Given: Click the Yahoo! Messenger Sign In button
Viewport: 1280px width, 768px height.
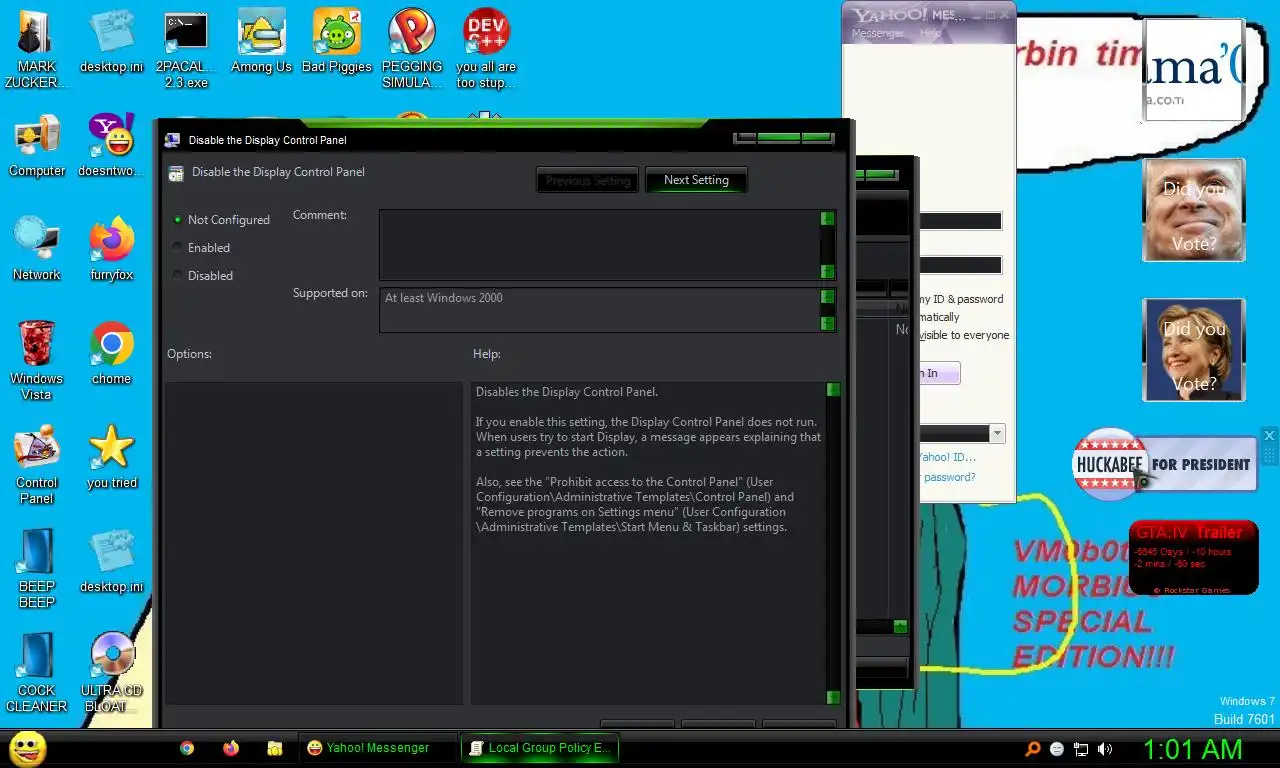Looking at the screenshot, I should pyautogui.click(x=938, y=373).
